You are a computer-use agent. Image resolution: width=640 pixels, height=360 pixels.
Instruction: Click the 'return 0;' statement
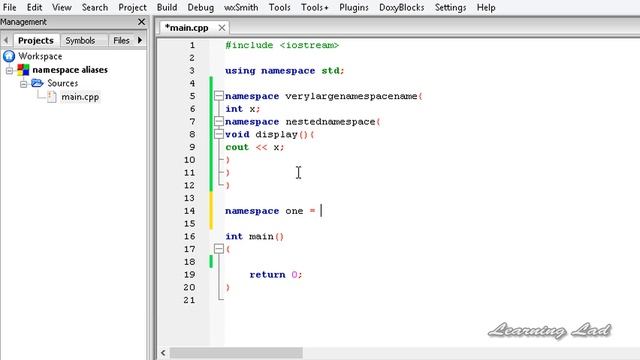(x=276, y=275)
